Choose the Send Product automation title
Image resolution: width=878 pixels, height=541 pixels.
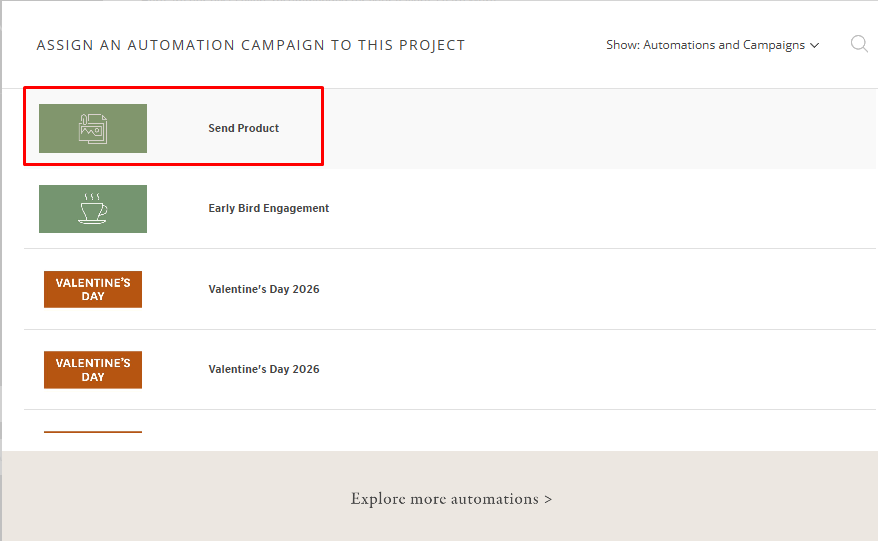coord(243,128)
